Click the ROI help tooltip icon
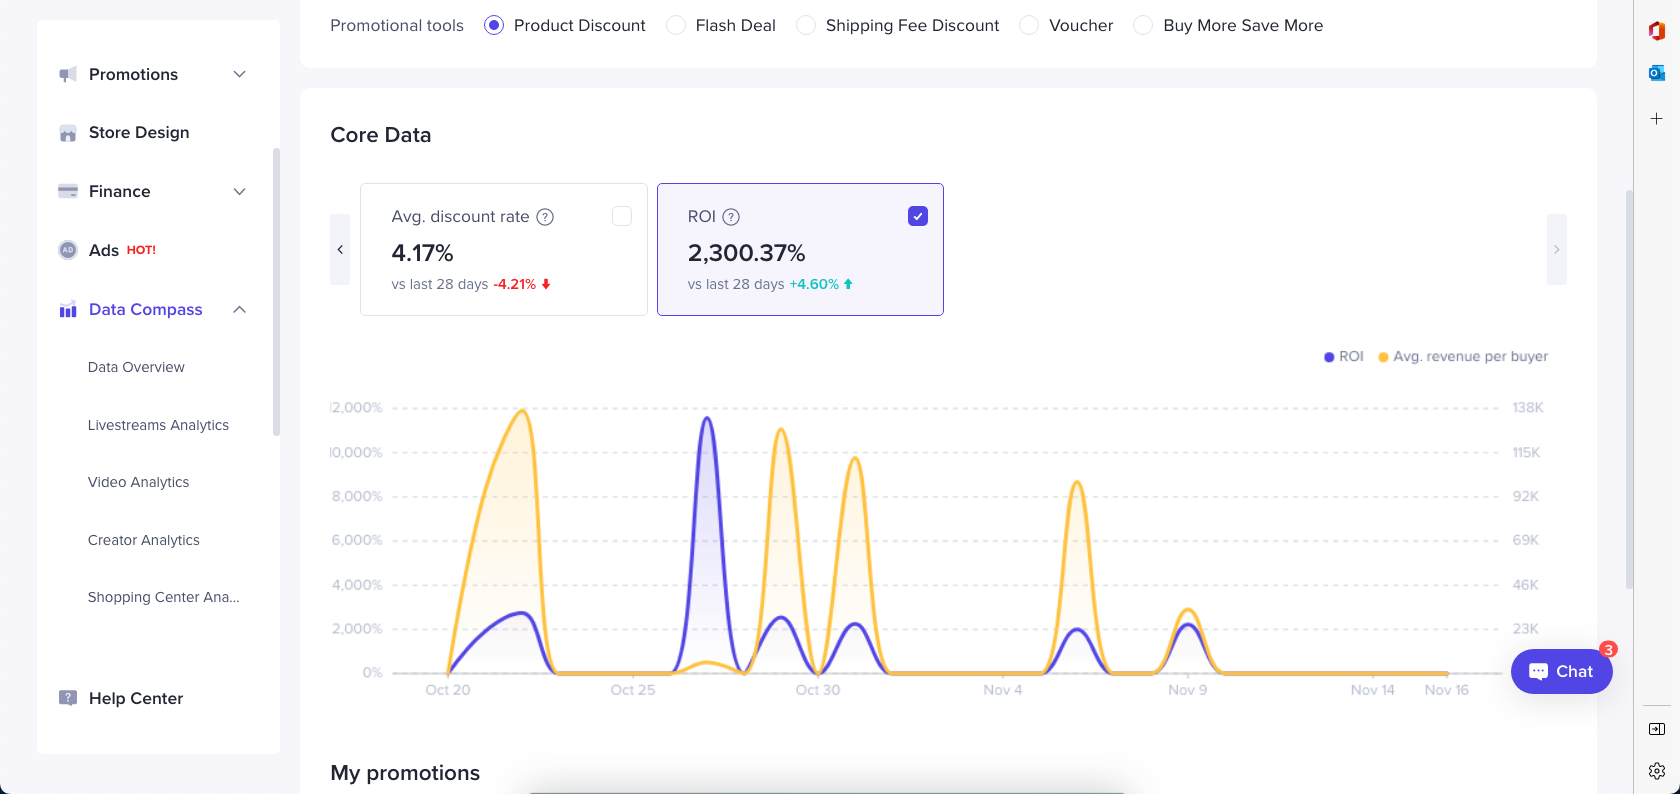Viewport: 1680px width, 794px height. [x=731, y=217]
